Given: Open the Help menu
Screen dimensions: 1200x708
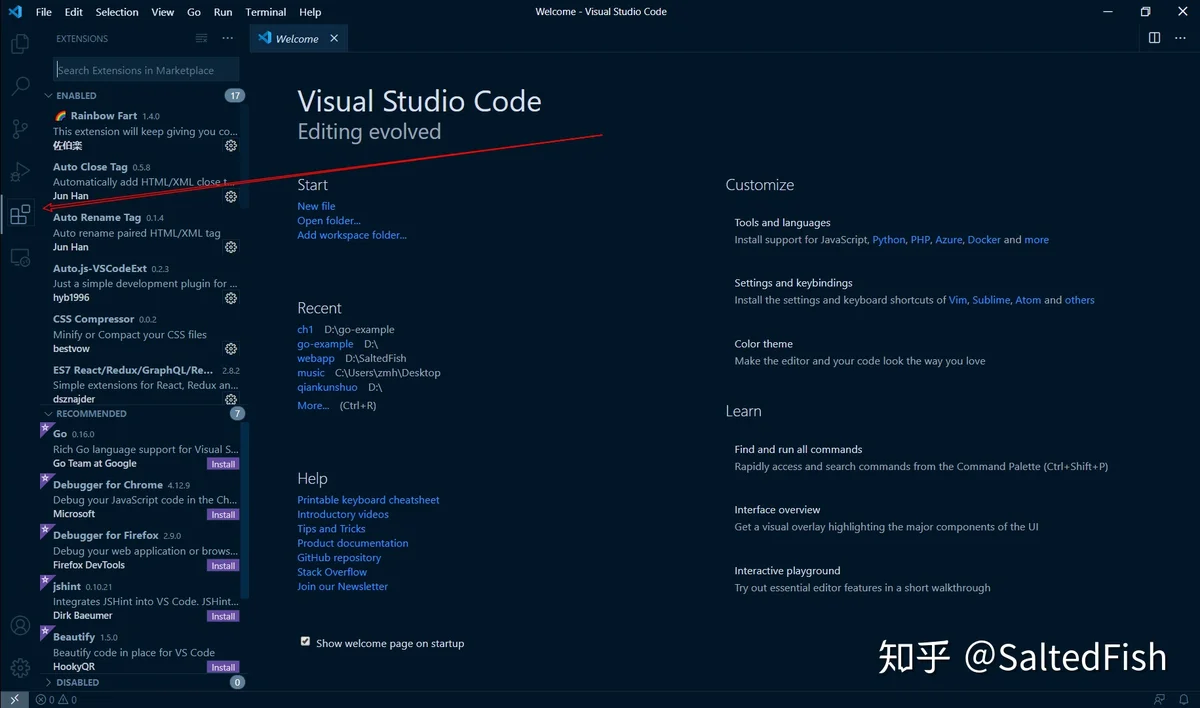Looking at the screenshot, I should click(310, 12).
